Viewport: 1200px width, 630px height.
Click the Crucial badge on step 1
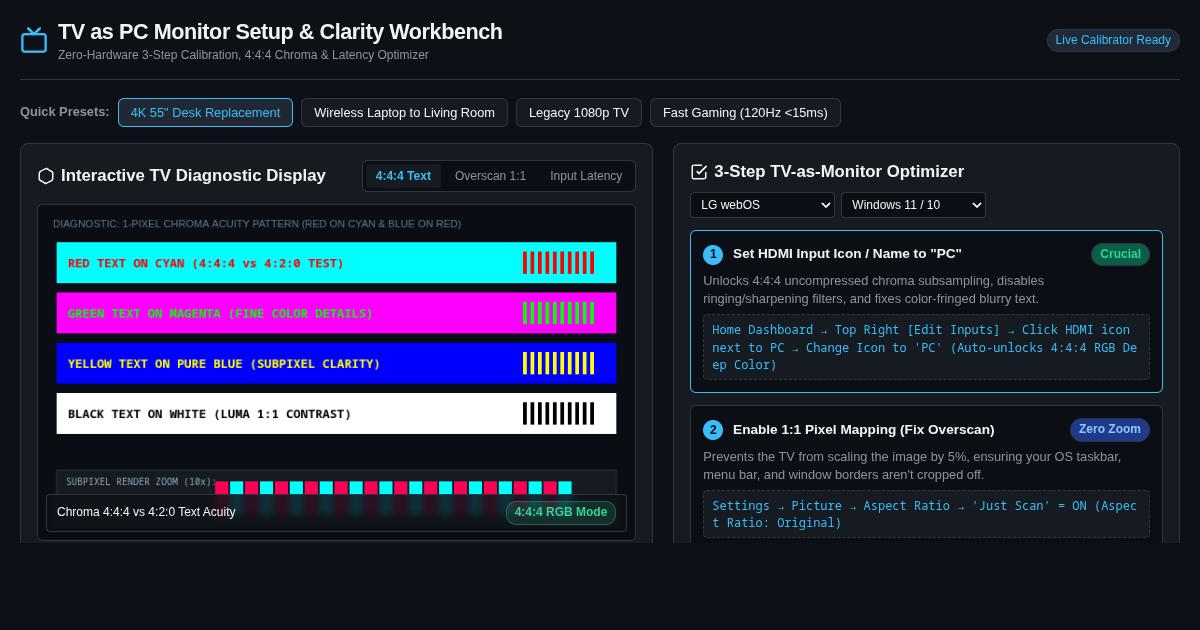(x=1120, y=254)
